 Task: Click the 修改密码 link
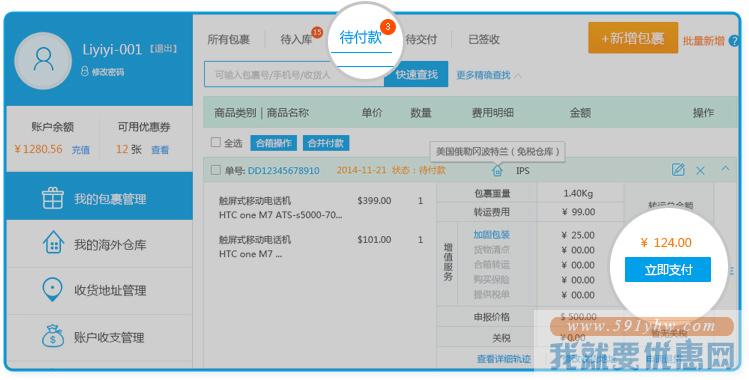[108, 72]
